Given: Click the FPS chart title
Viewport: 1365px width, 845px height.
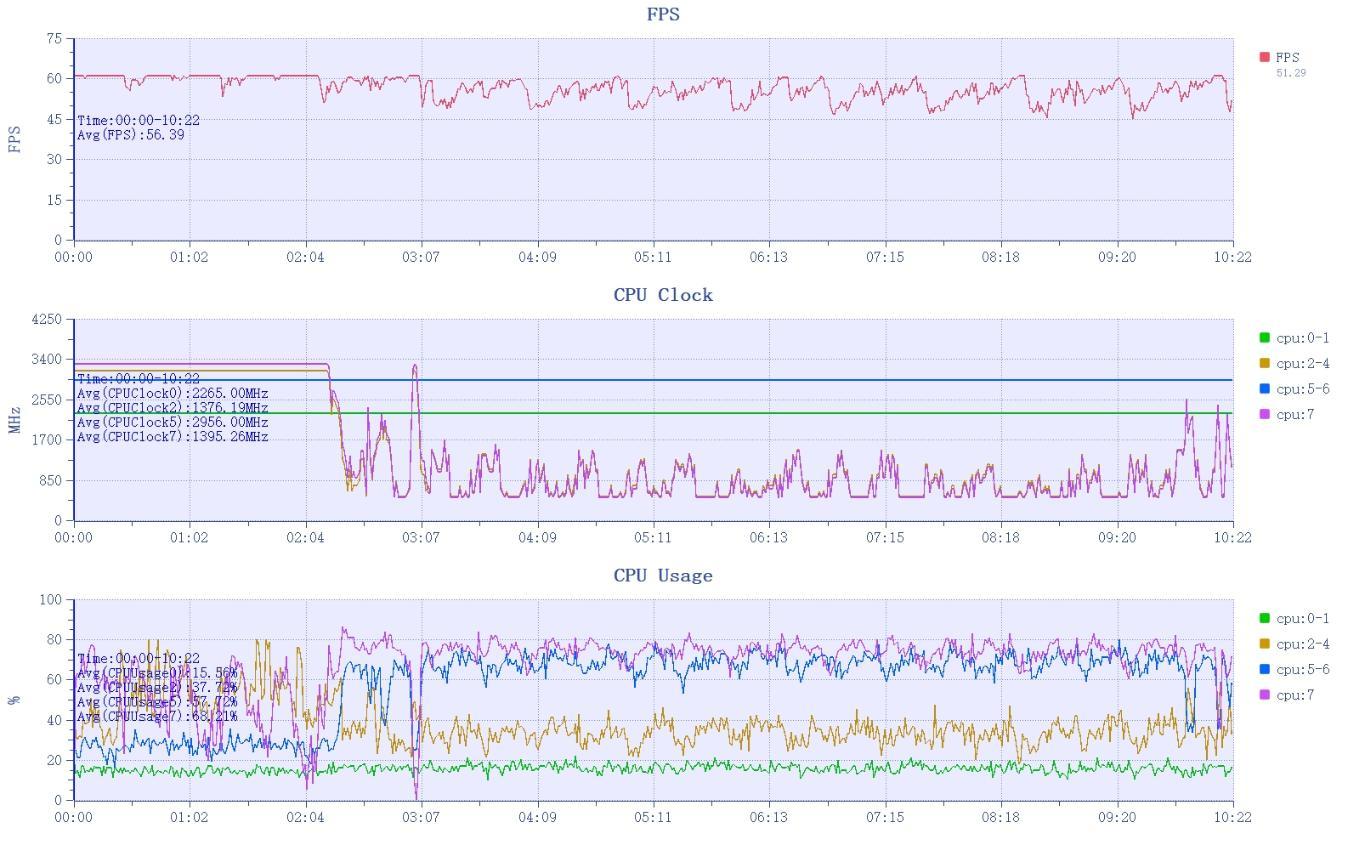Looking at the screenshot, I should 664,14.
